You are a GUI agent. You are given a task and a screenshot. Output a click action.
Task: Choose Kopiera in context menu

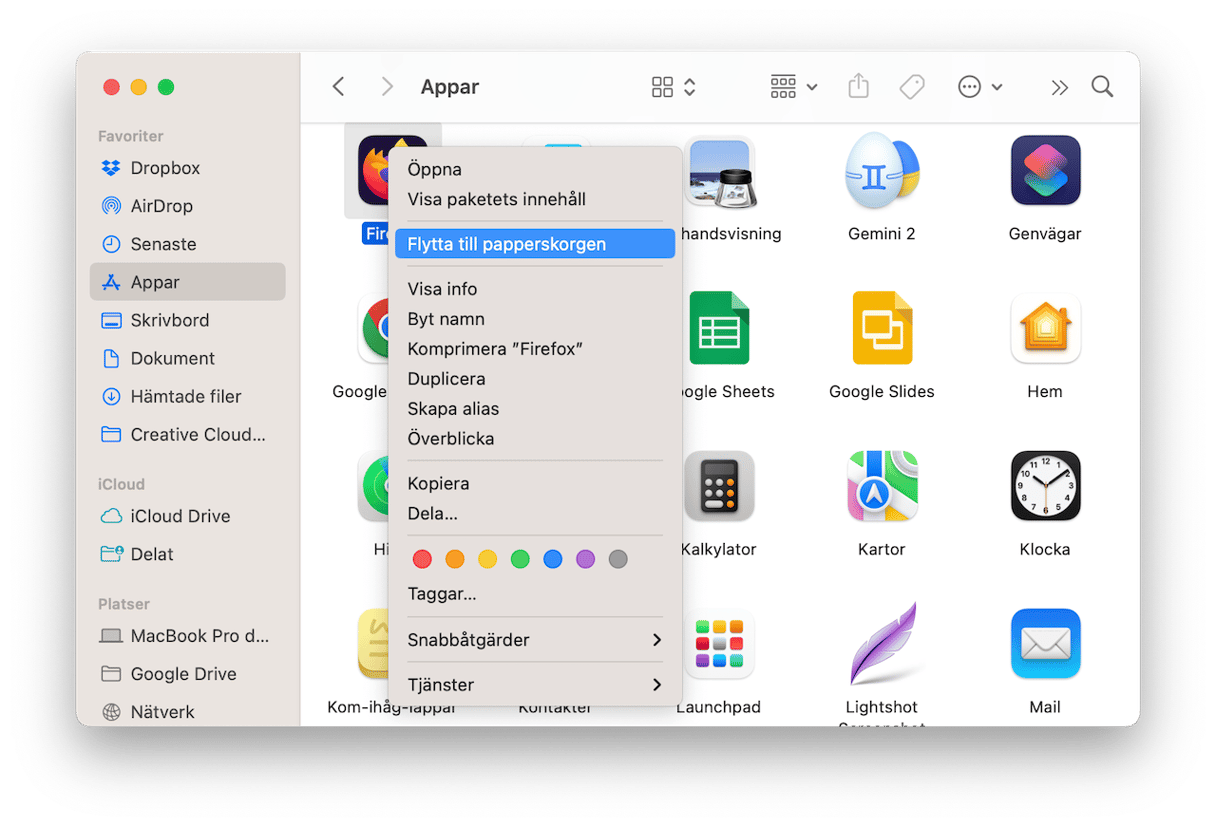(535, 483)
